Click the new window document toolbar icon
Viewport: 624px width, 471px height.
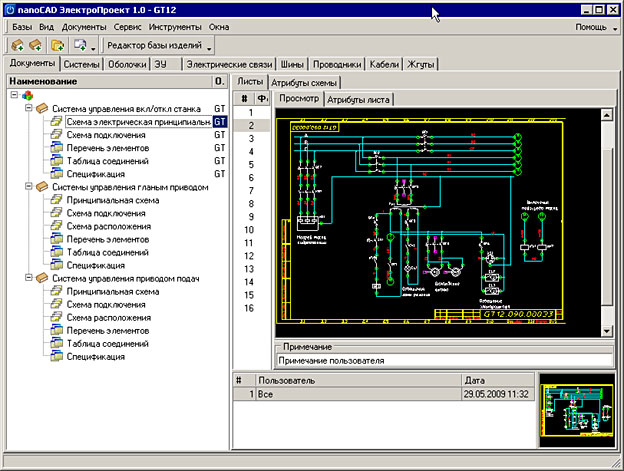[80, 45]
